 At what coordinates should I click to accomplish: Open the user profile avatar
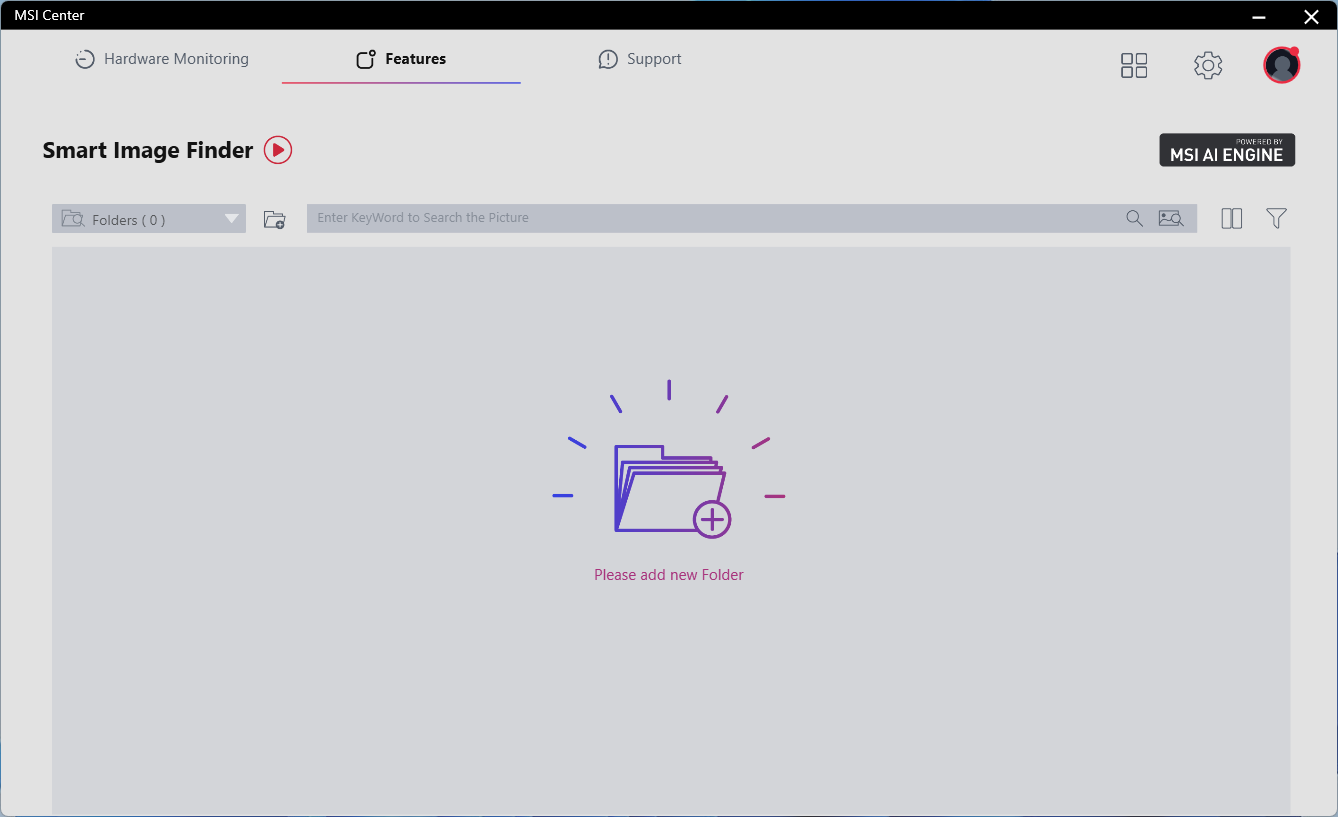click(1281, 65)
